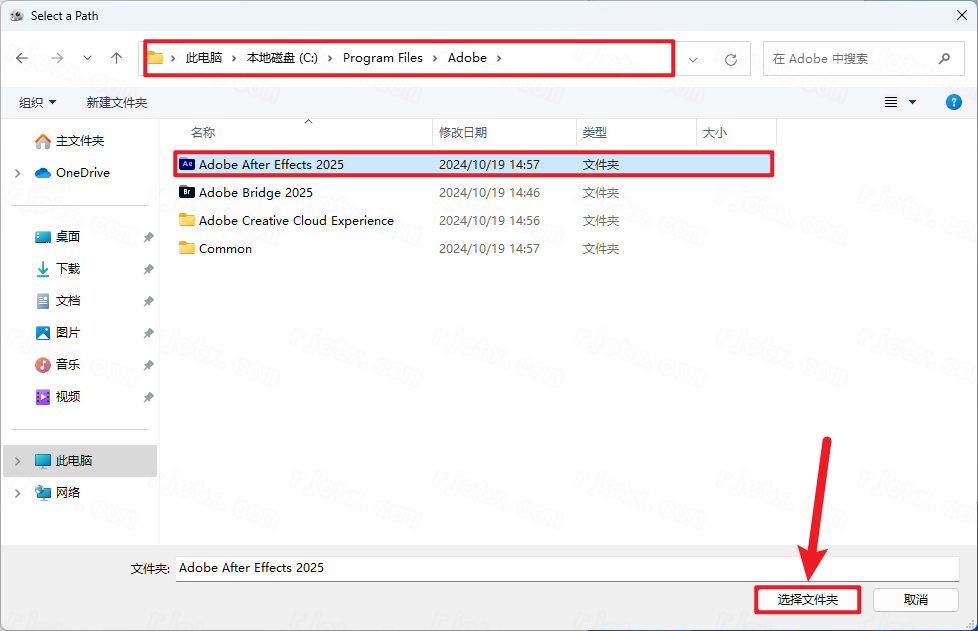The image size is (978, 631).
Task: Open the recent locations dropdown chevron
Action: (x=87, y=59)
